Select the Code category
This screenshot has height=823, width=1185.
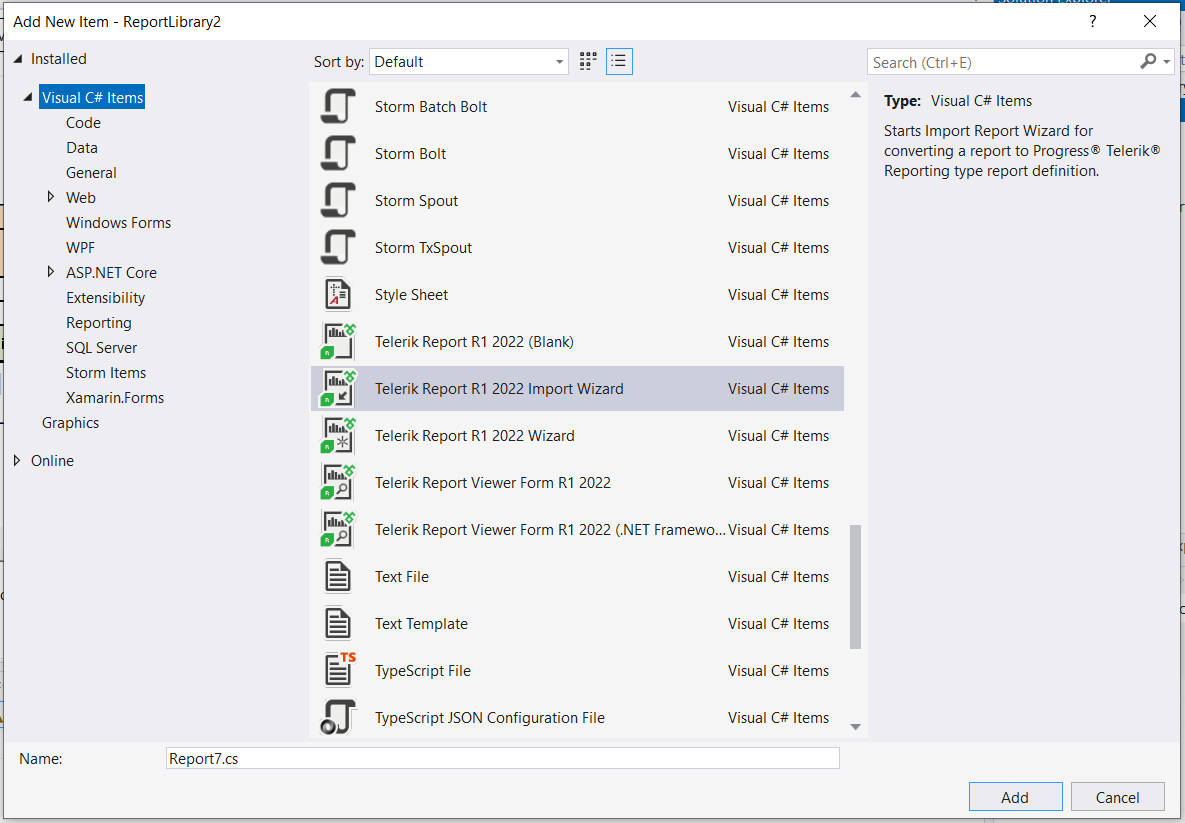point(83,122)
